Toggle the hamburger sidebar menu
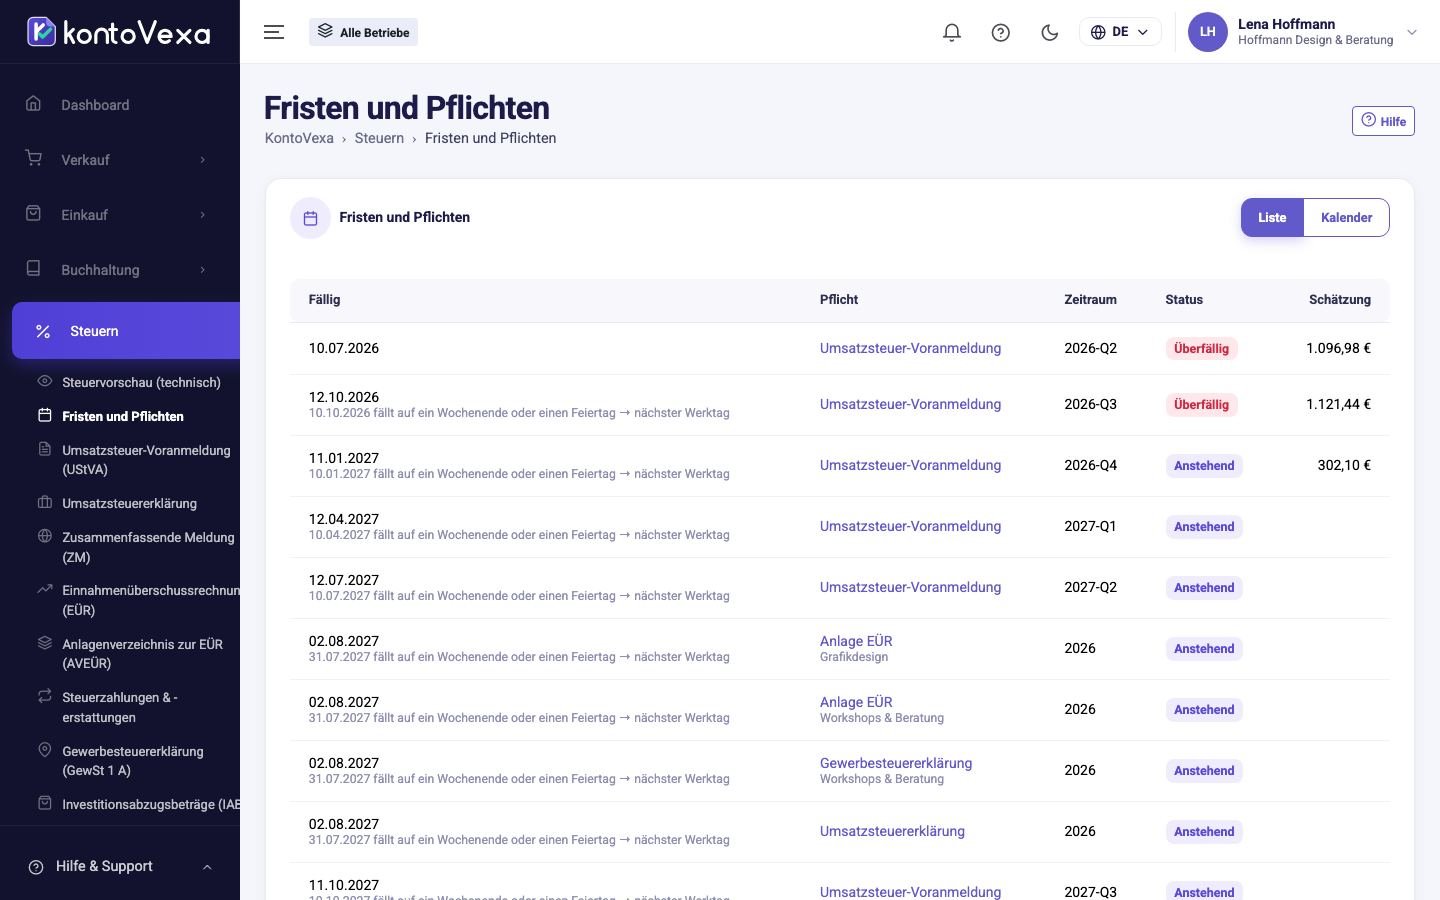1440x900 pixels. click(x=274, y=32)
